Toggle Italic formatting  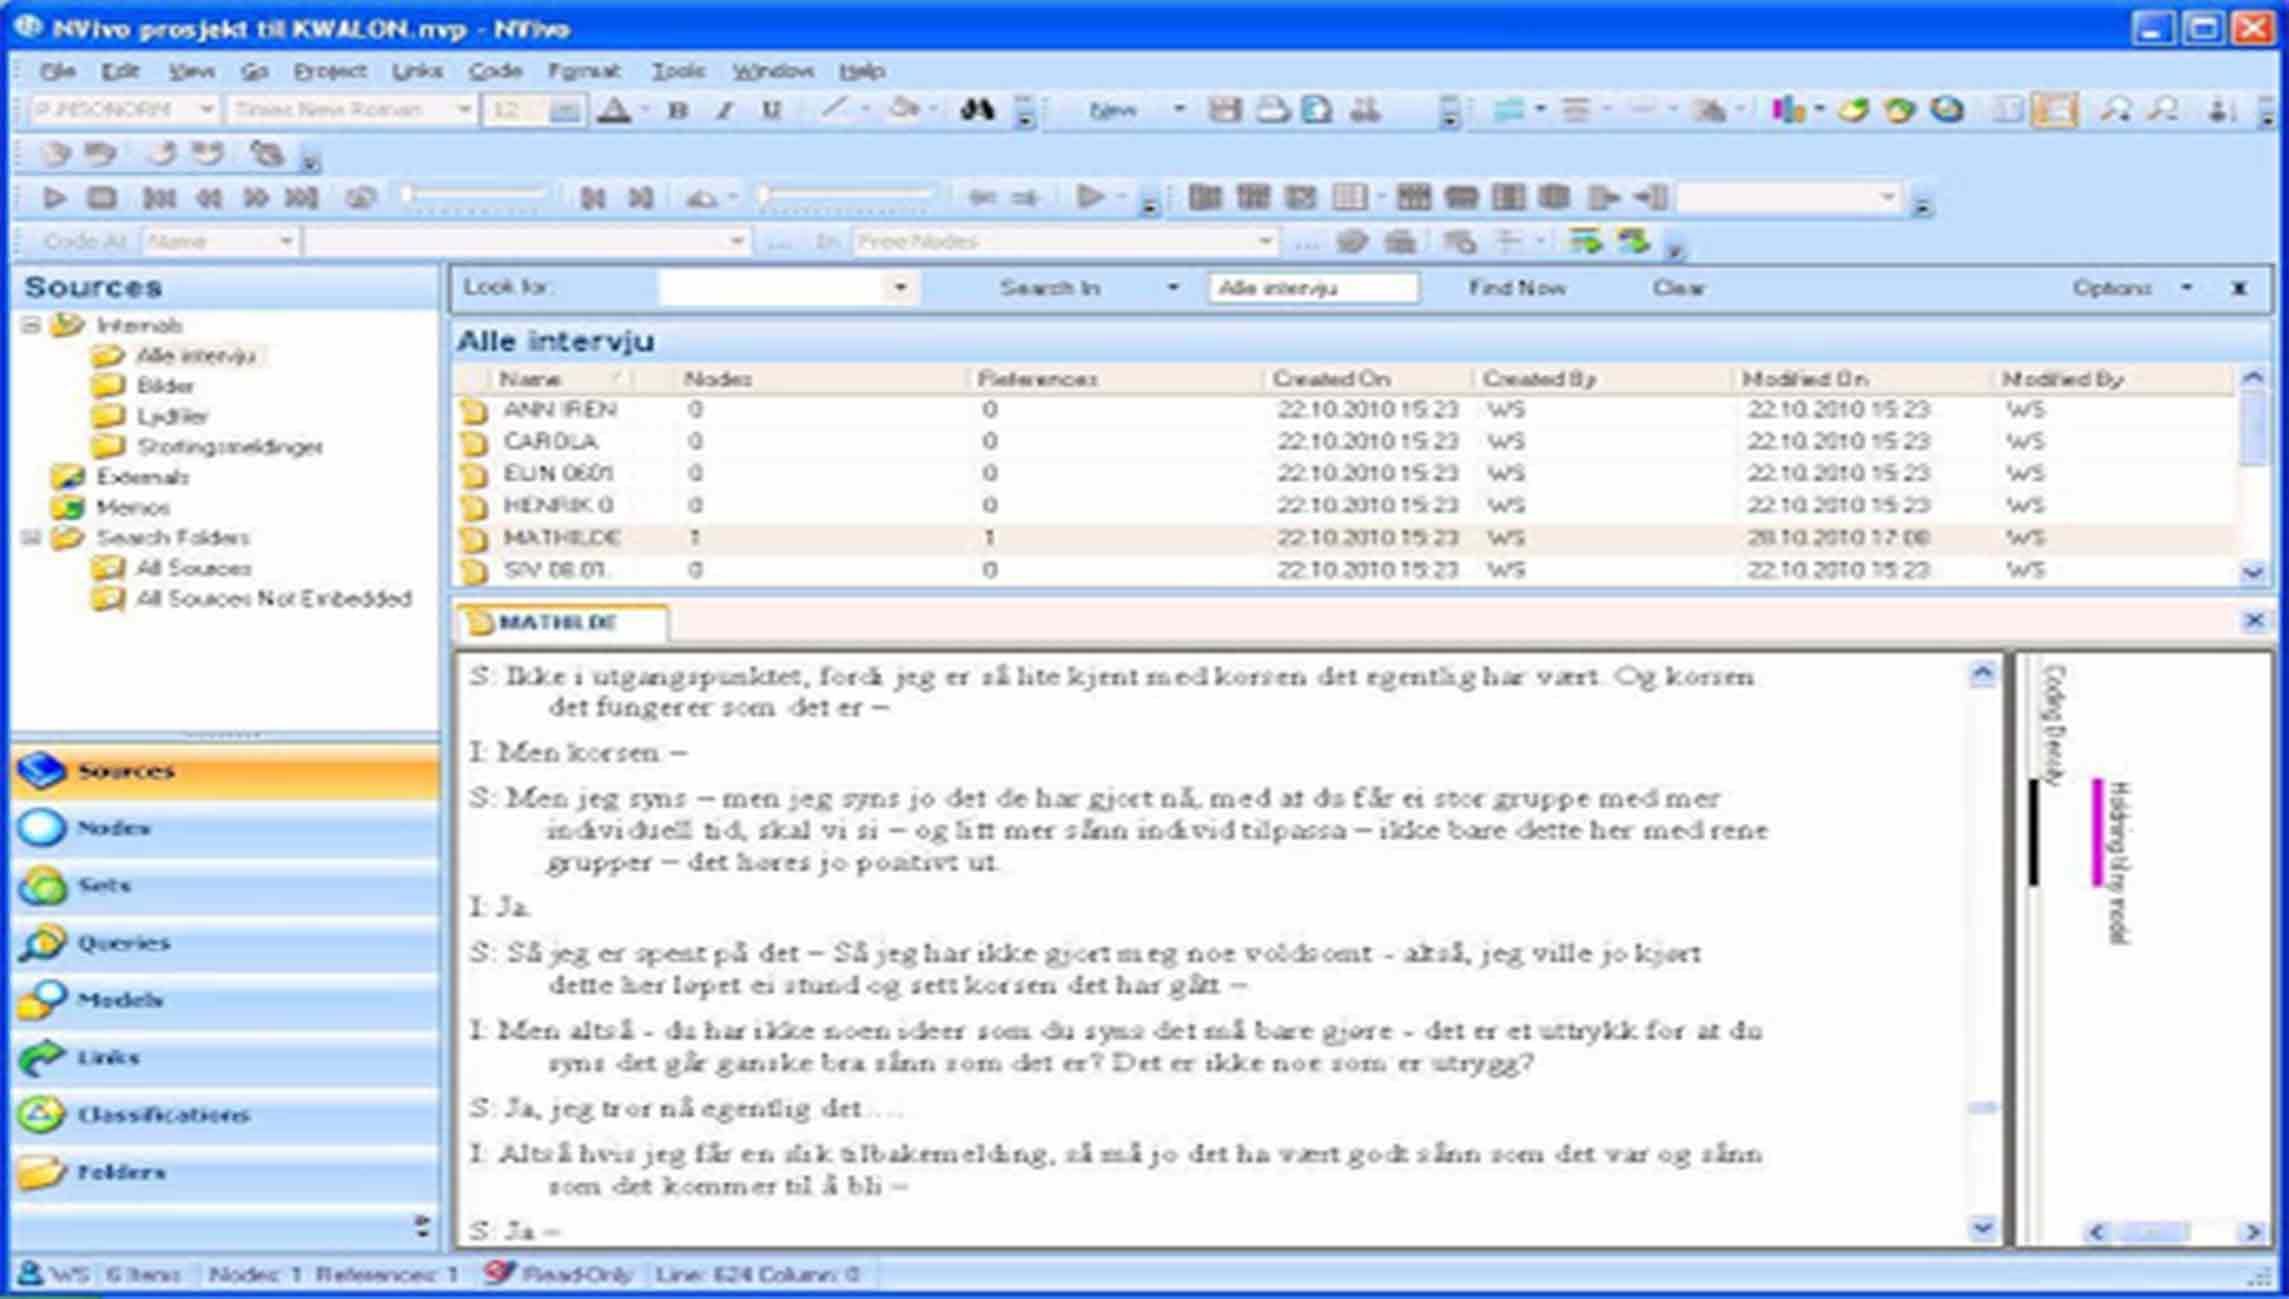coord(724,110)
